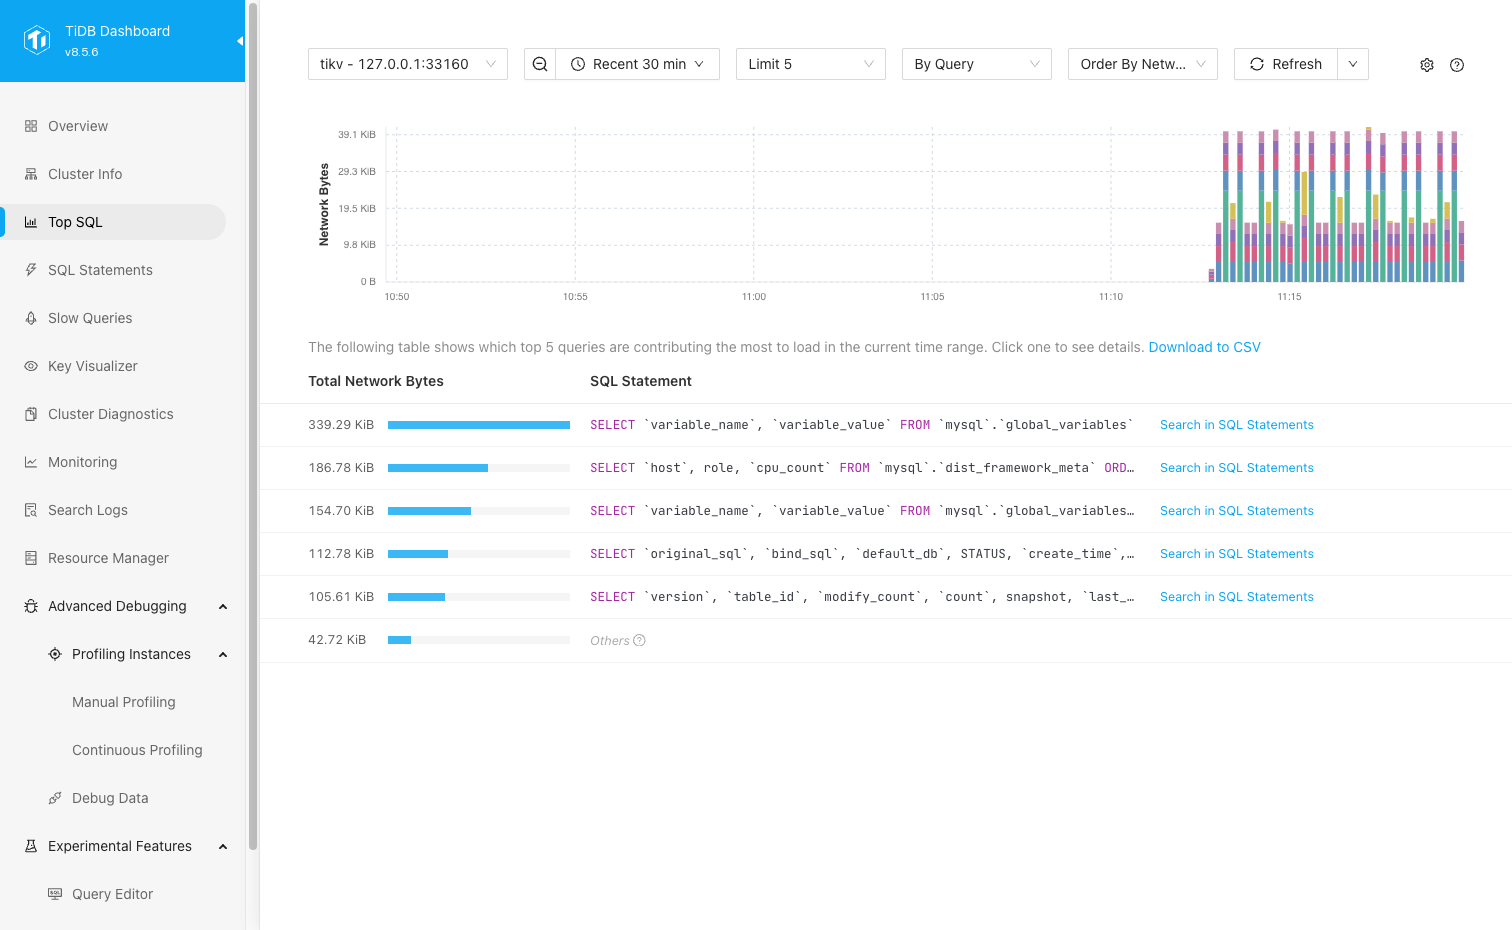
Task: Open the tikv instance selector dropdown
Action: pyautogui.click(x=407, y=64)
